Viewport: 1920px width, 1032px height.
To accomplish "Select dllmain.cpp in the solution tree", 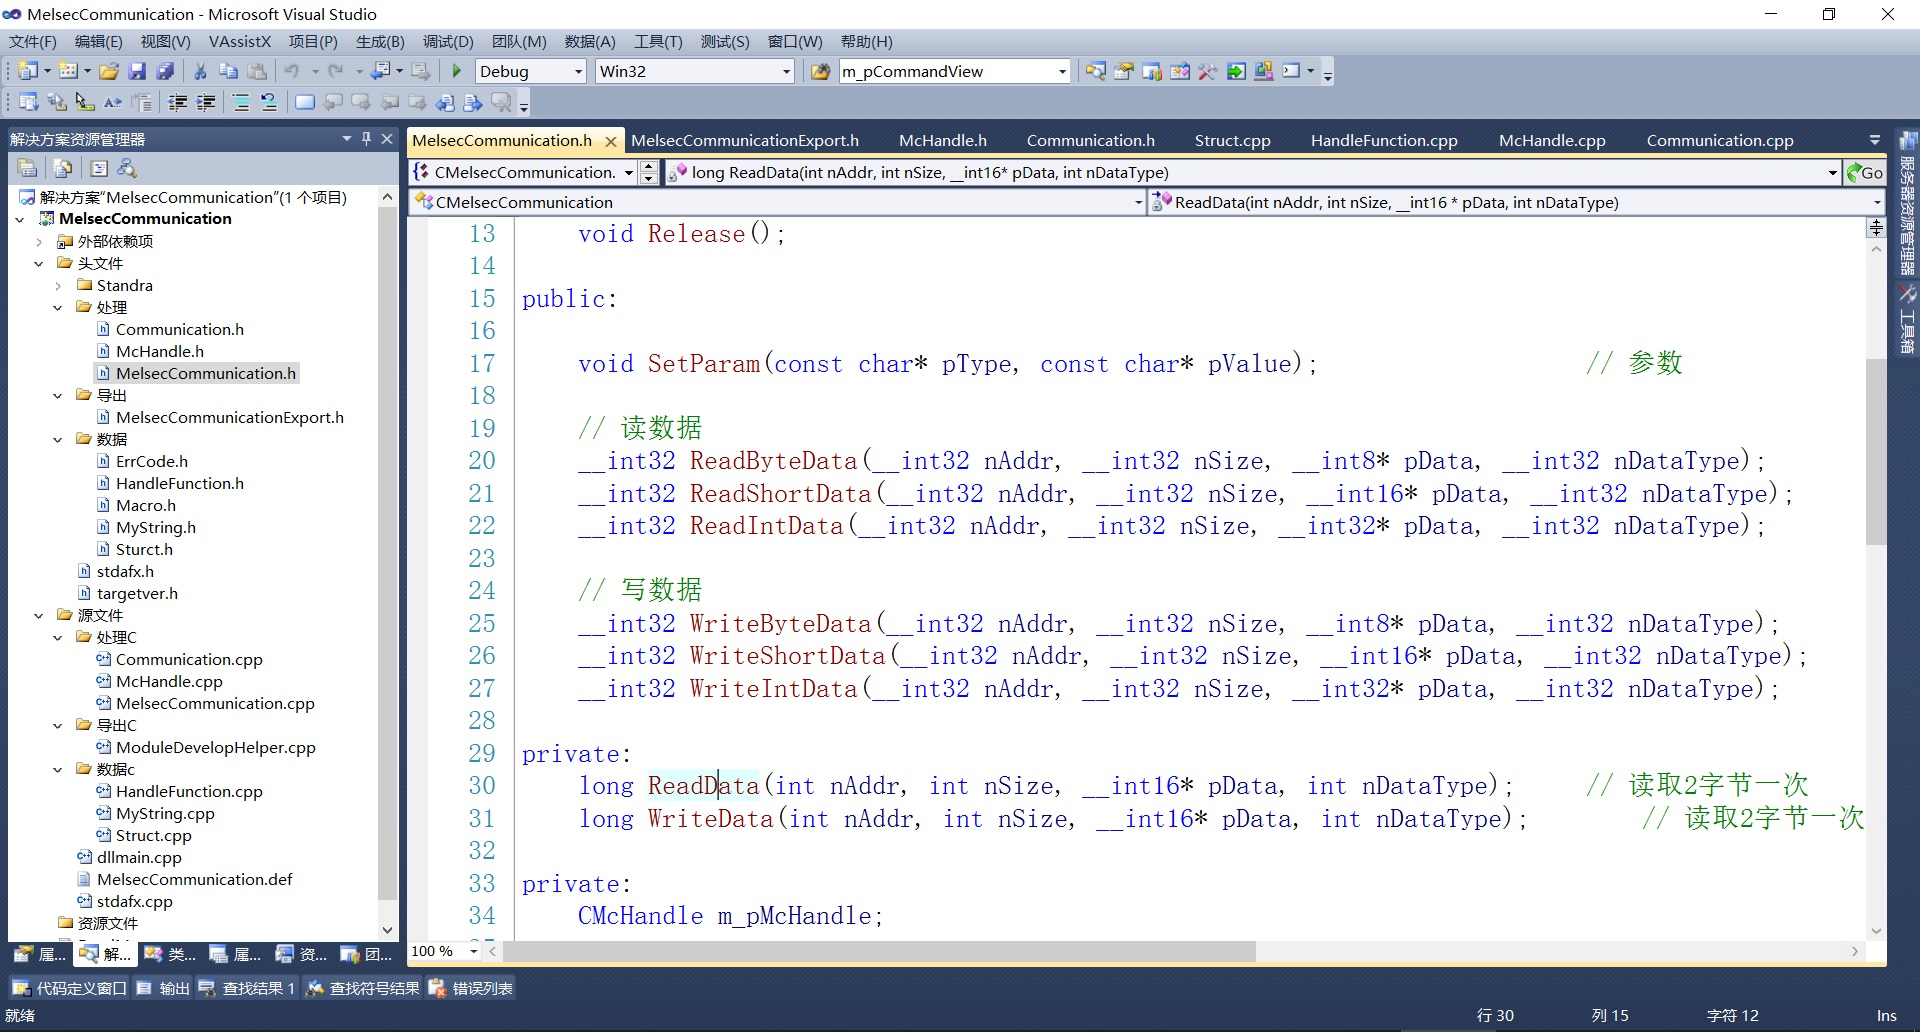I will pos(139,857).
